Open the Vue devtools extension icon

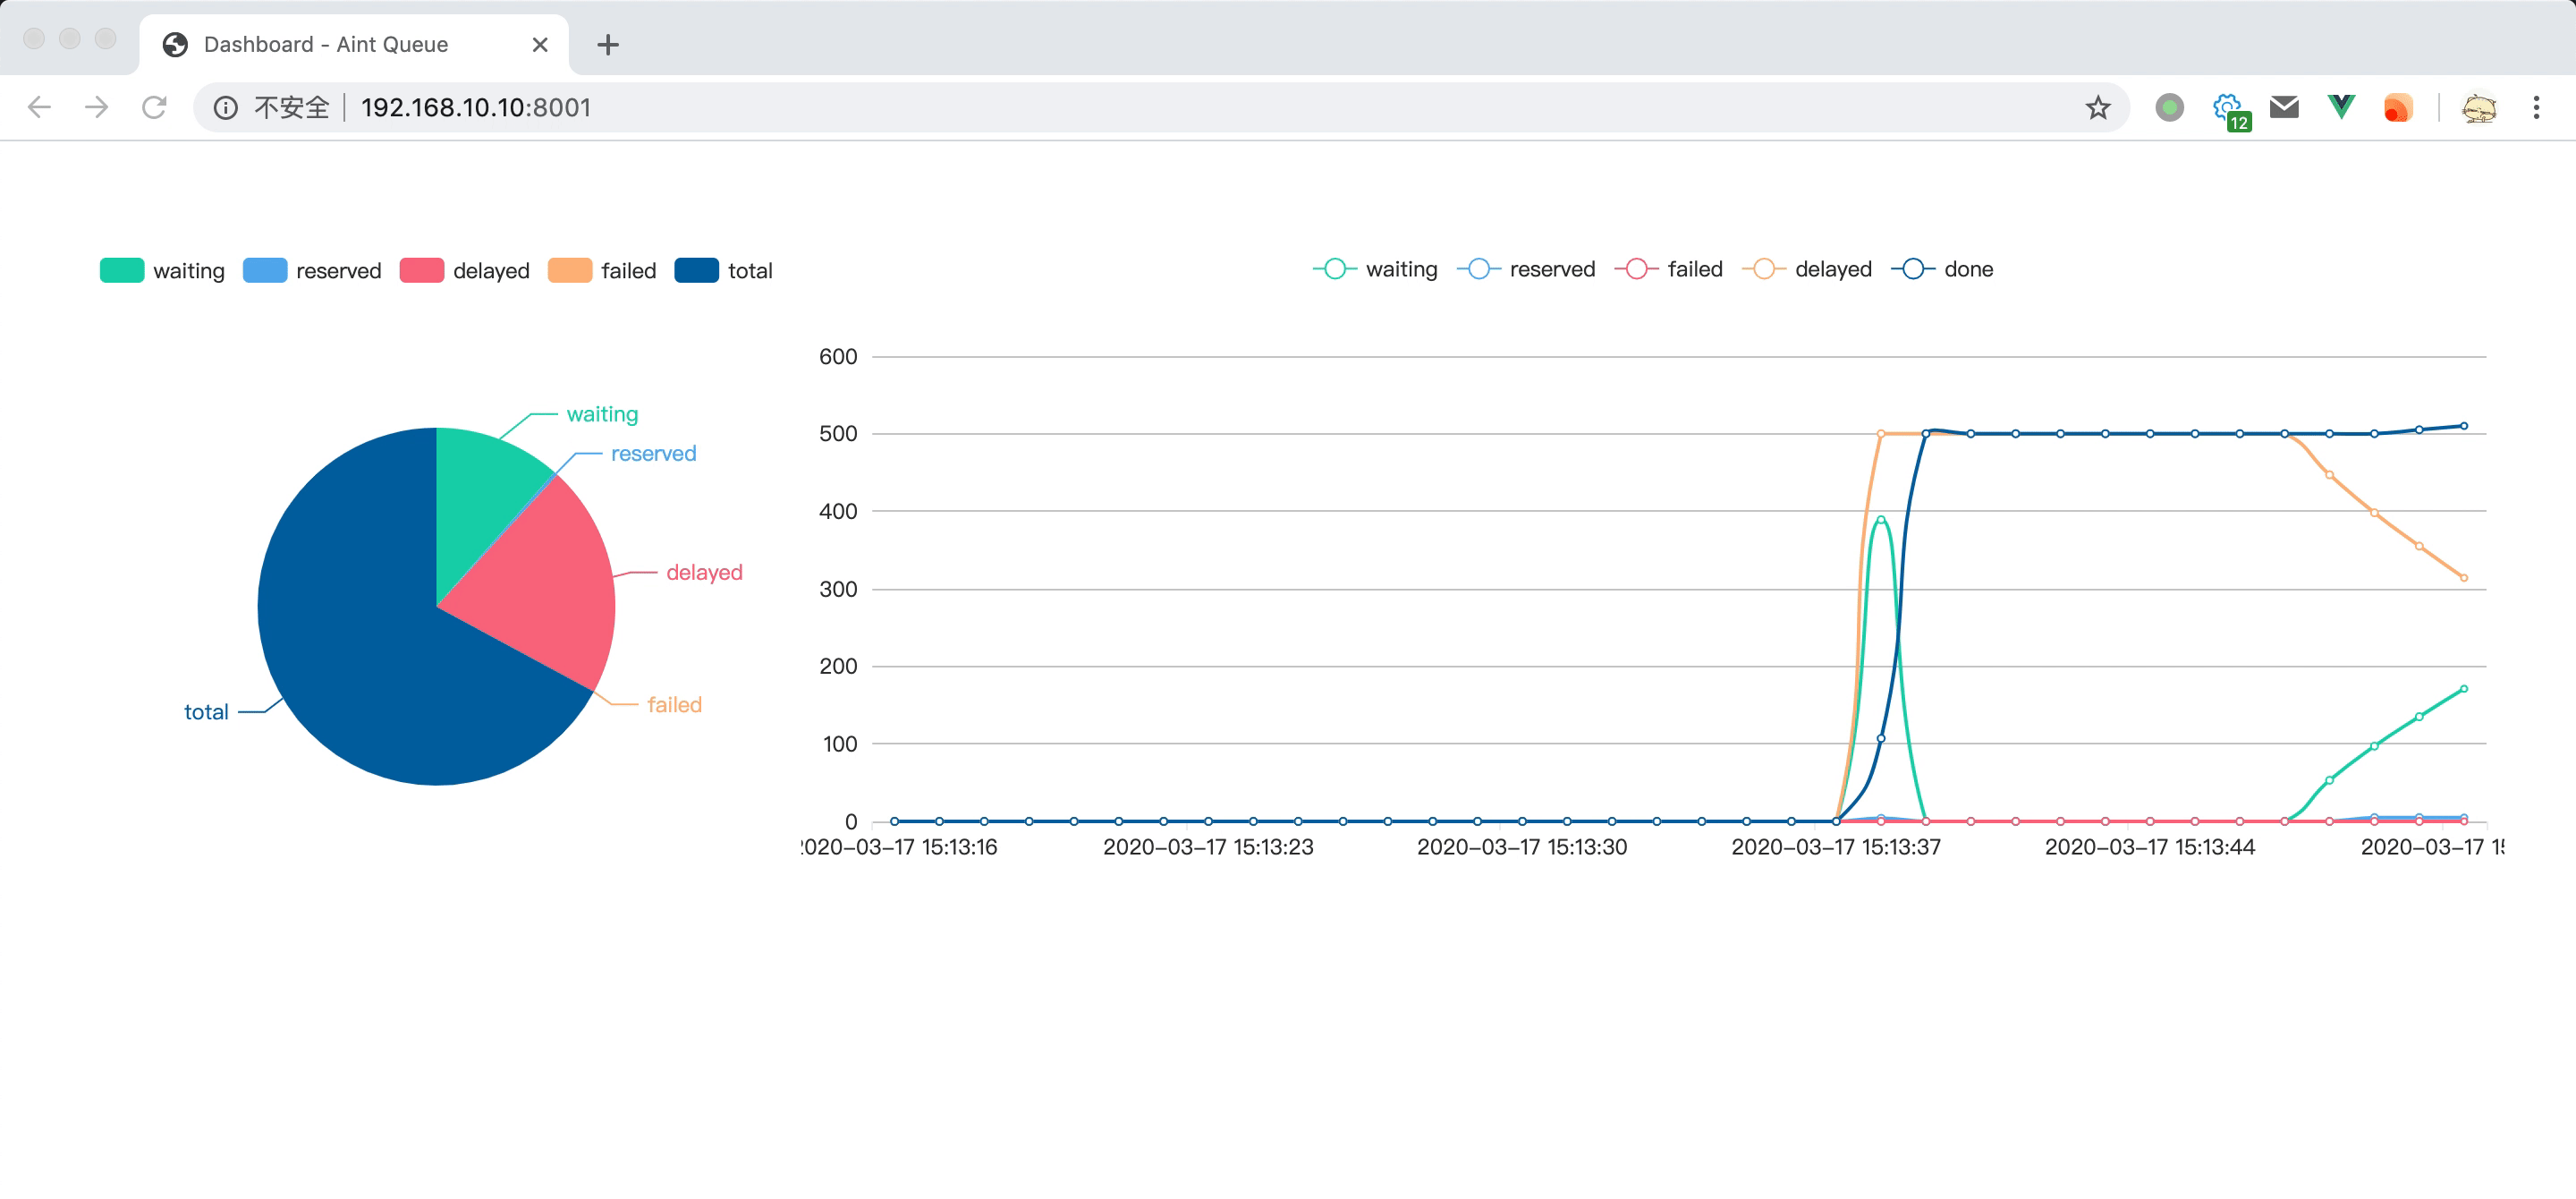pos(2340,107)
